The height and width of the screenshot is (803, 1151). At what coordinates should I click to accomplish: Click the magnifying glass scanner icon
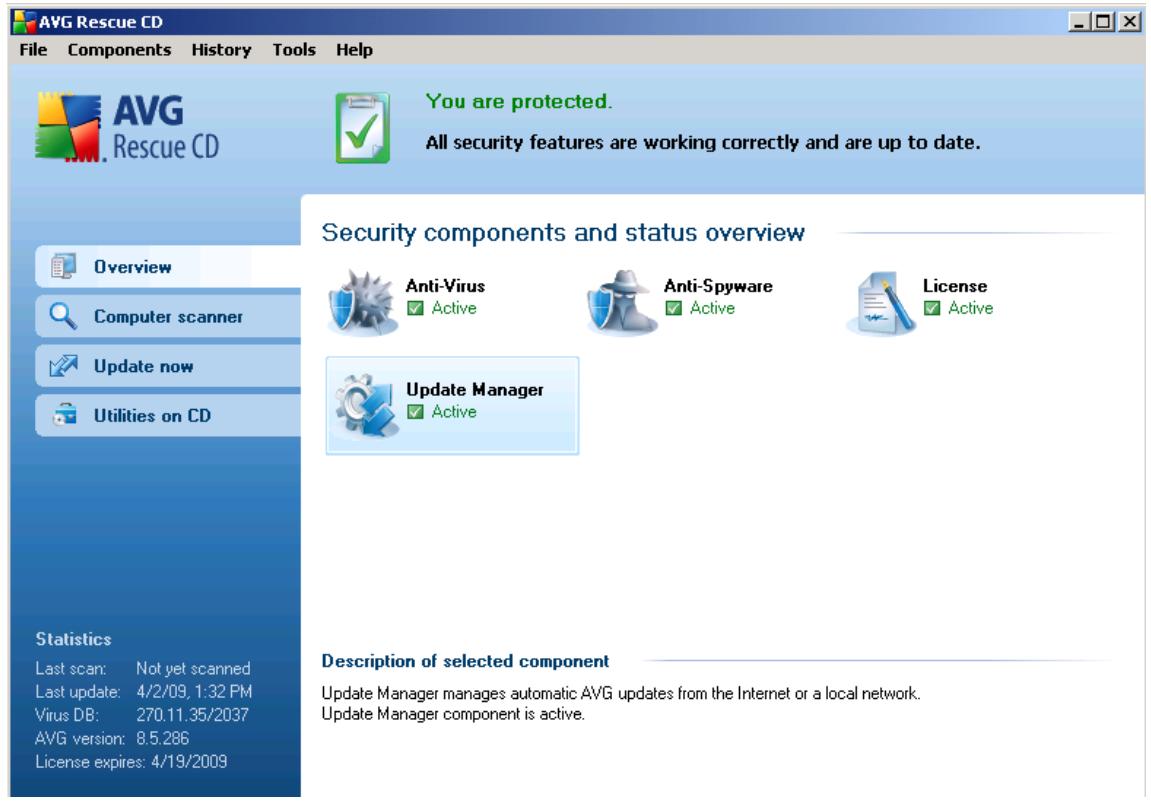(63, 316)
